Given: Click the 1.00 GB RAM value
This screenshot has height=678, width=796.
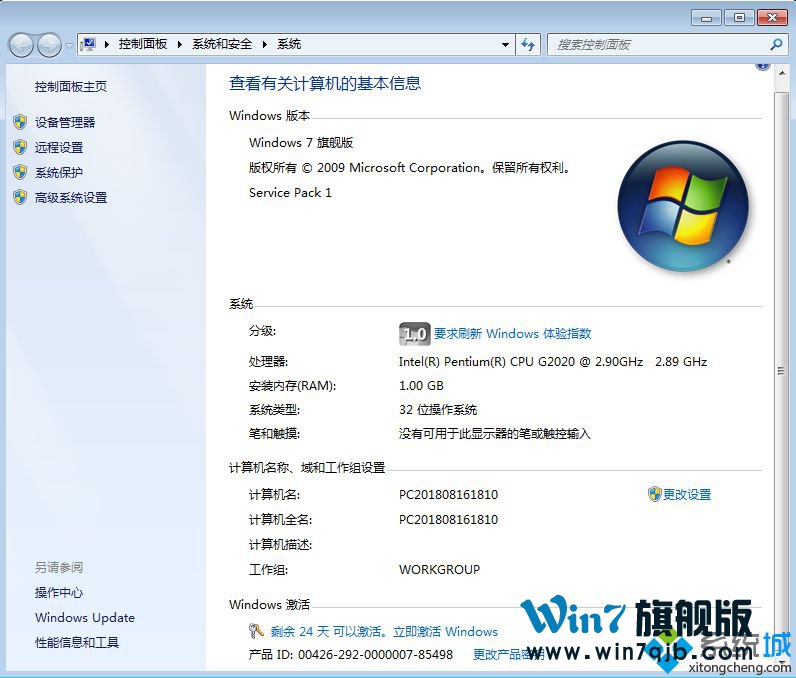Looking at the screenshot, I should pyautogui.click(x=421, y=386).
